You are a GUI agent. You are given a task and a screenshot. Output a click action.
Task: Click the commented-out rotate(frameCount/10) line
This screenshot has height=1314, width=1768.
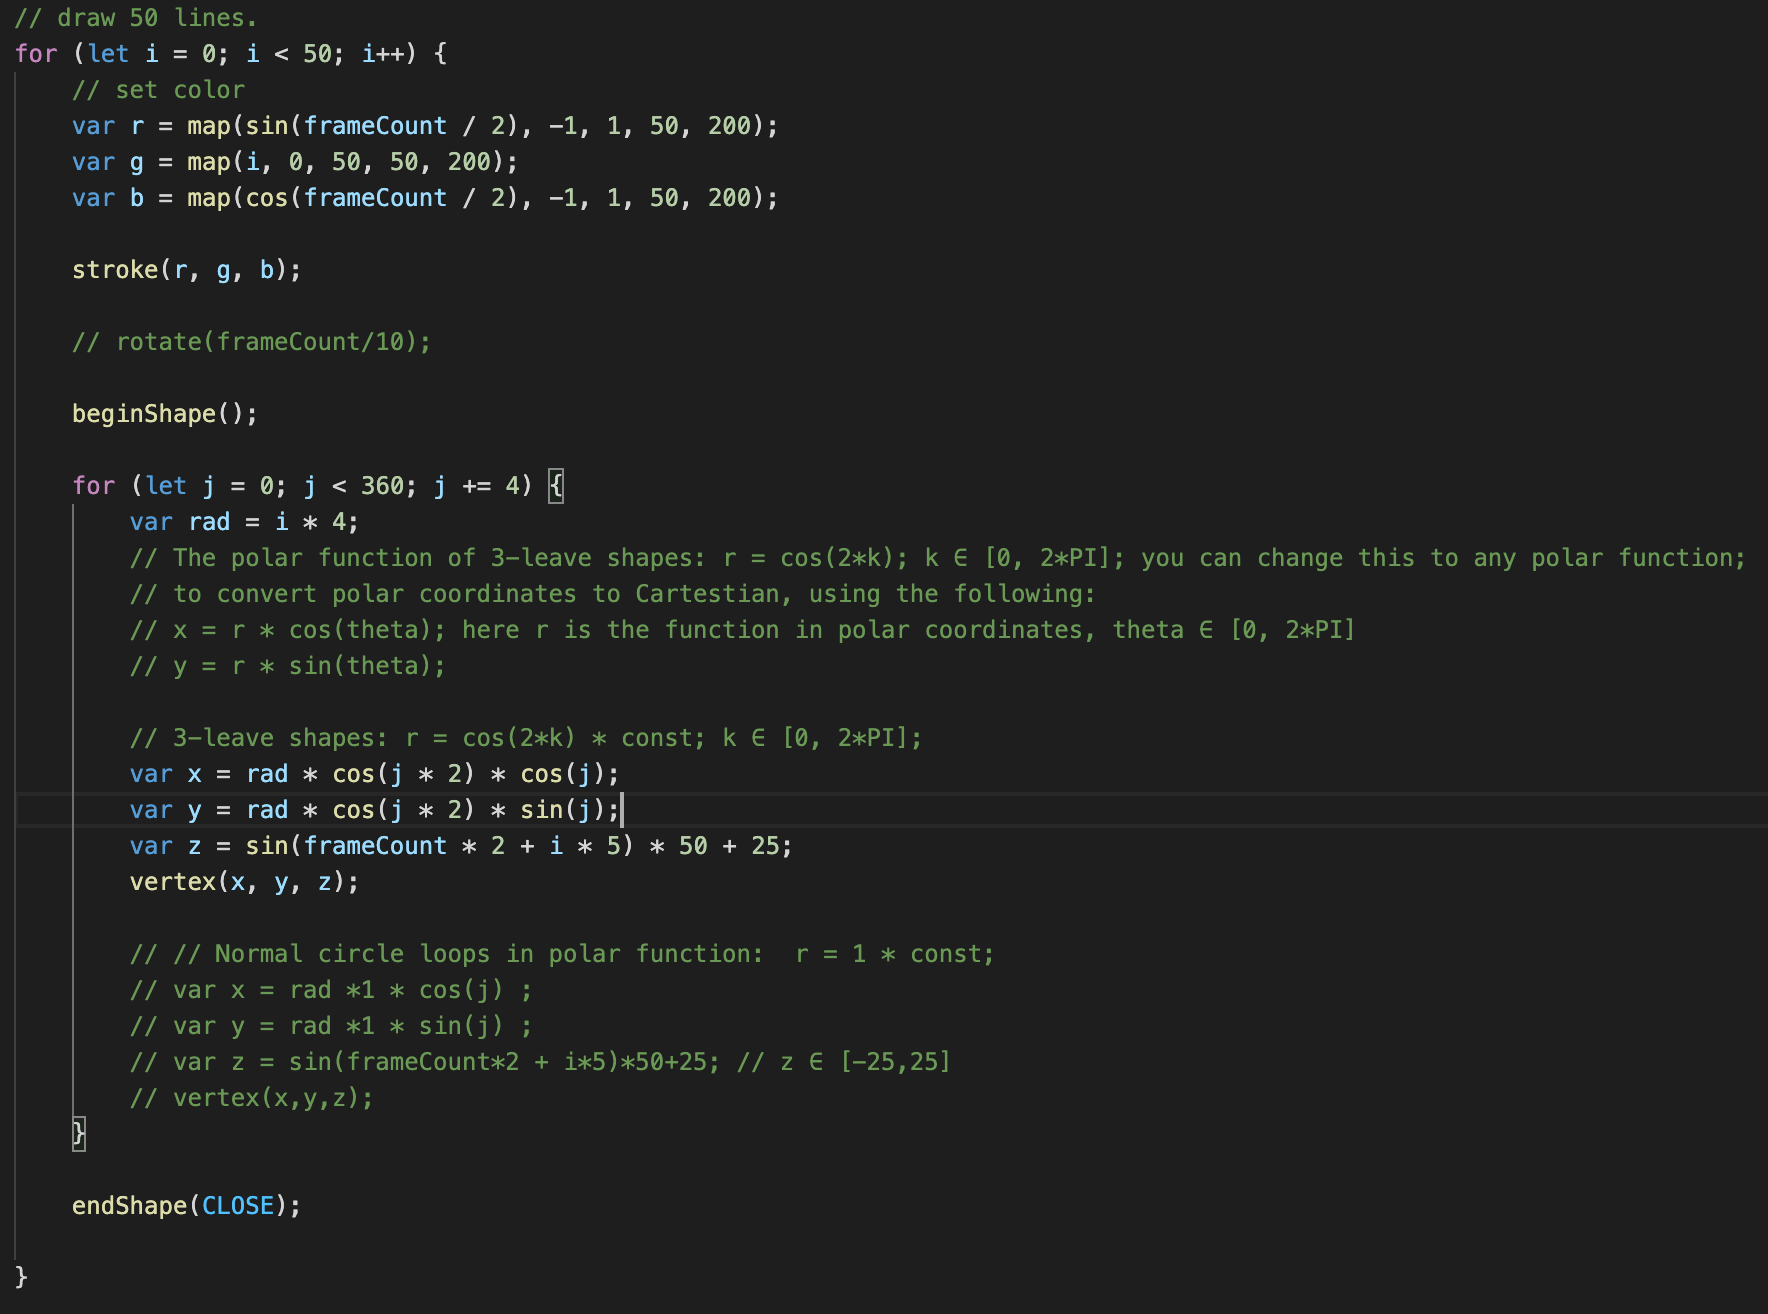[x=251, y=342]
